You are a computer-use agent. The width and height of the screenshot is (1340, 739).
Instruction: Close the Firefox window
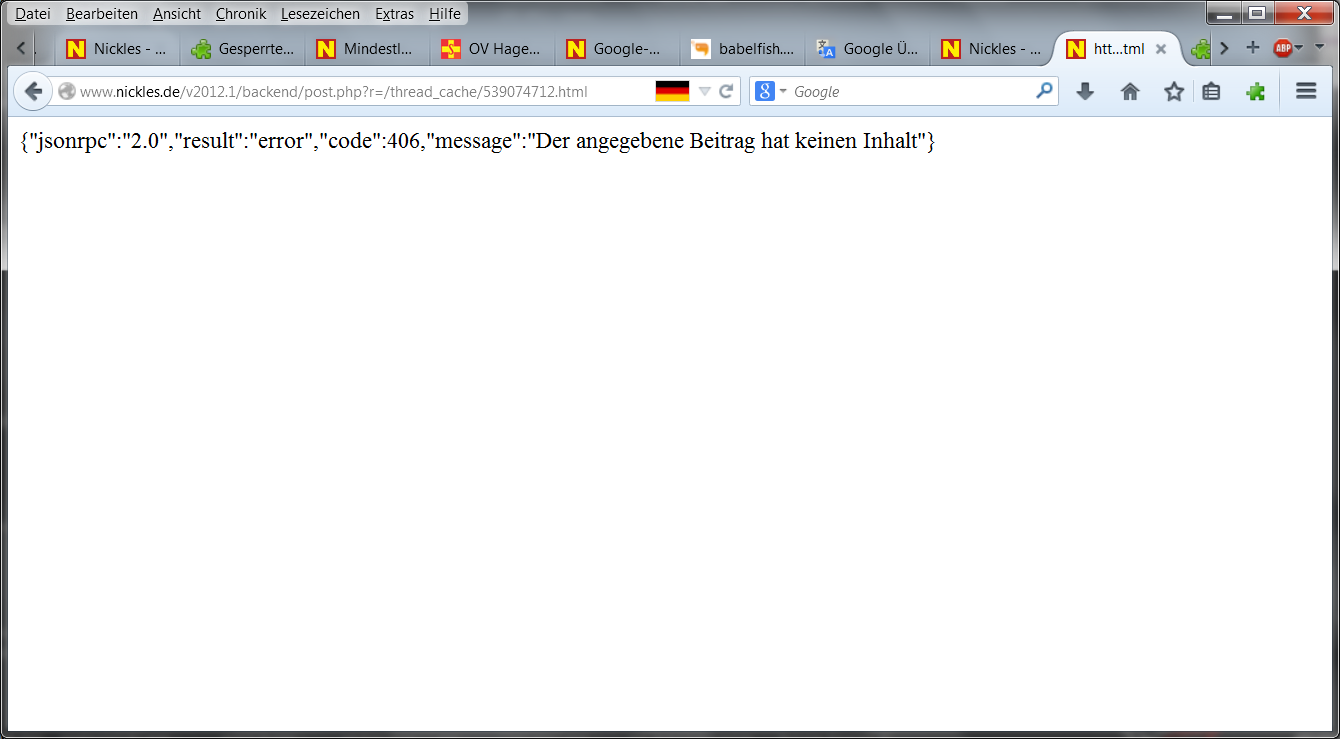click(x=1304, y=13)
